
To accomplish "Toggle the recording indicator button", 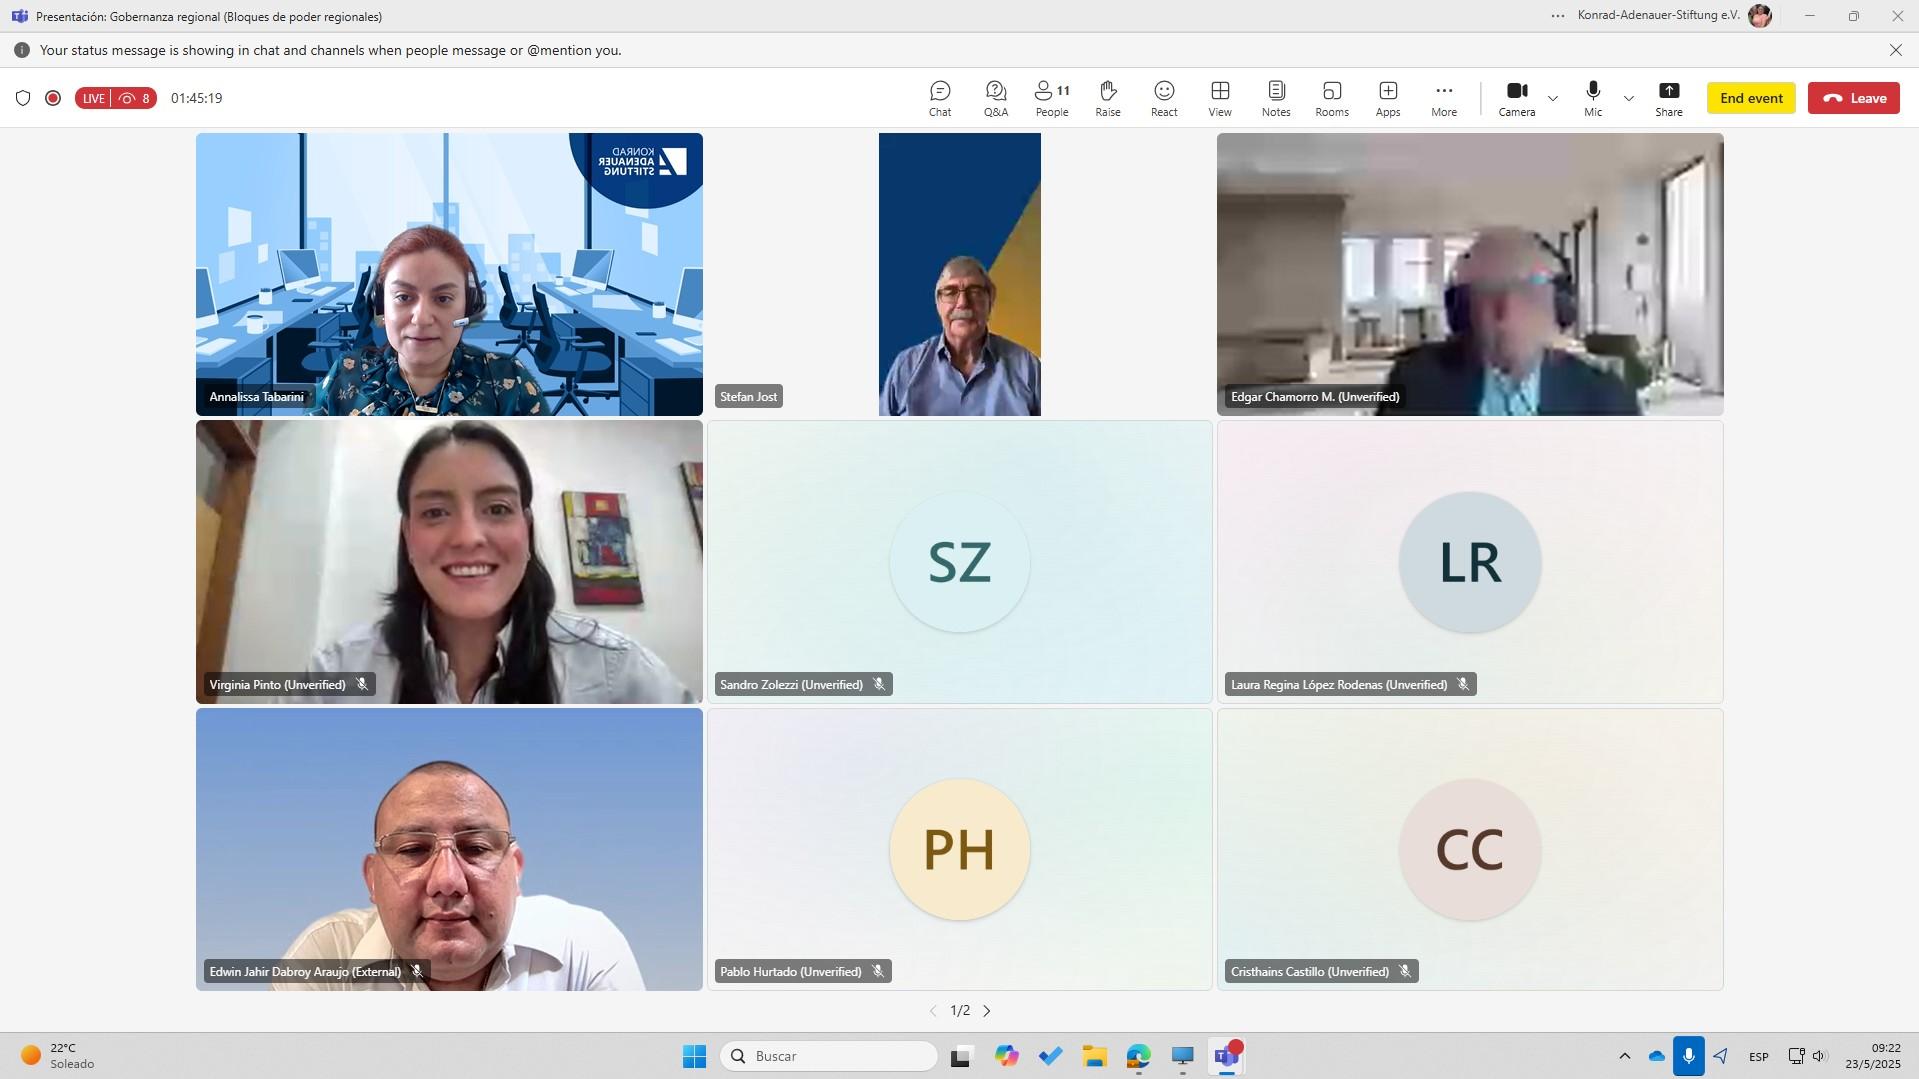I will [x=53, y=98].
